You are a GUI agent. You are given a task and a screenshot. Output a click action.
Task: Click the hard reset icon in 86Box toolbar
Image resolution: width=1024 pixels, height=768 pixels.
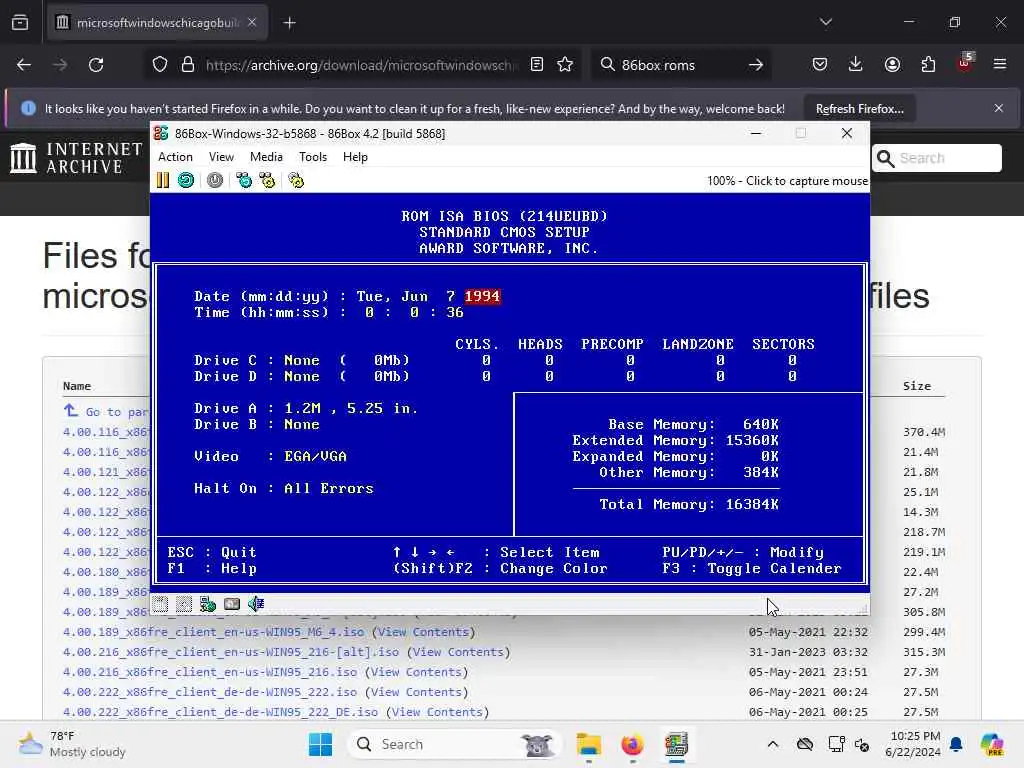[x=186, y=180]
